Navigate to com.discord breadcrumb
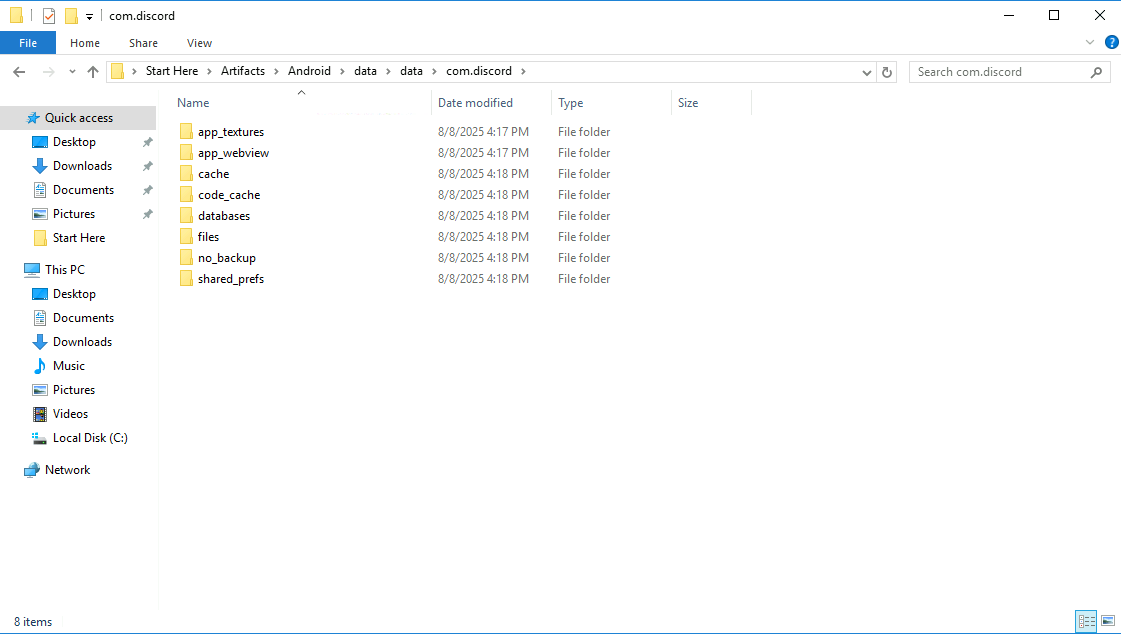 click(479, 71)
